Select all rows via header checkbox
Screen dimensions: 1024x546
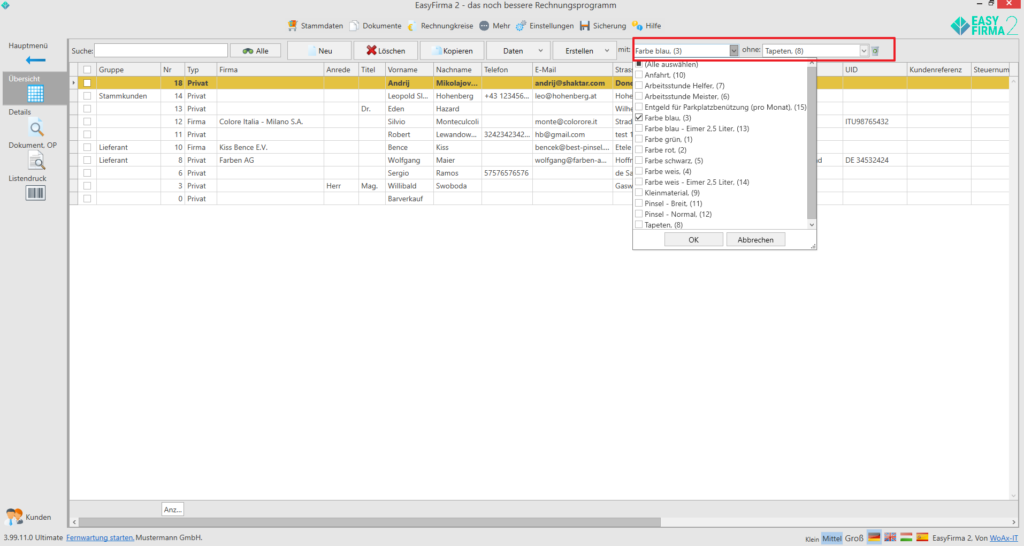point(87,69)
